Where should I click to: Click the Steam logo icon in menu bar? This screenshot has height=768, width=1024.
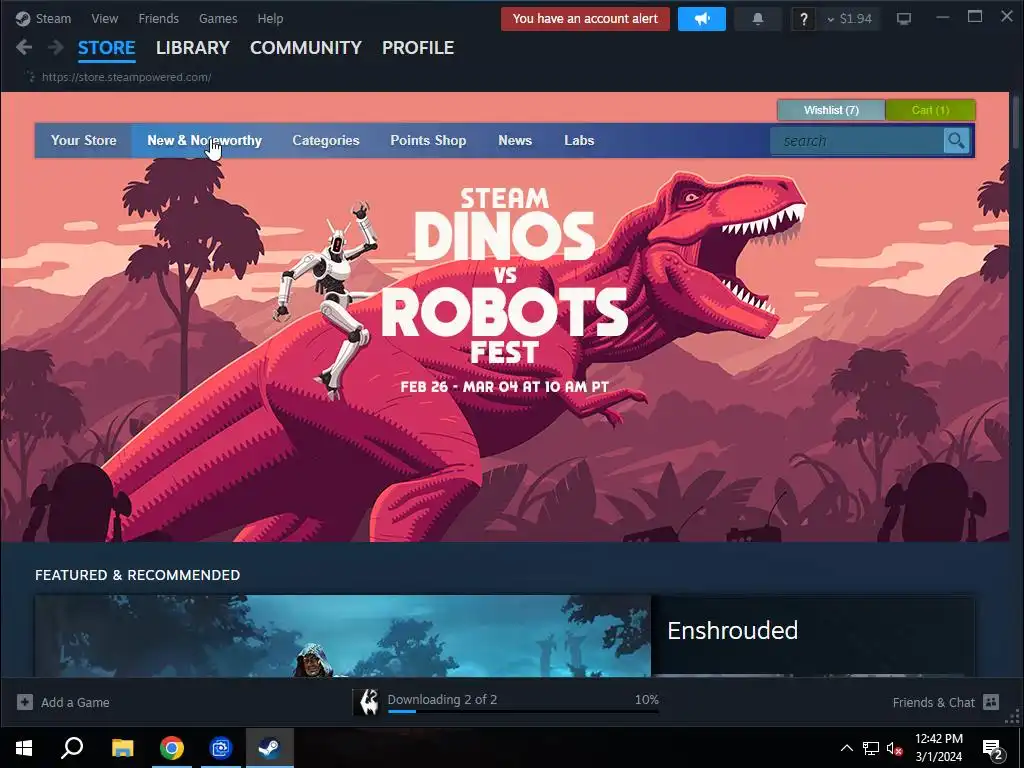pos(23,18)
